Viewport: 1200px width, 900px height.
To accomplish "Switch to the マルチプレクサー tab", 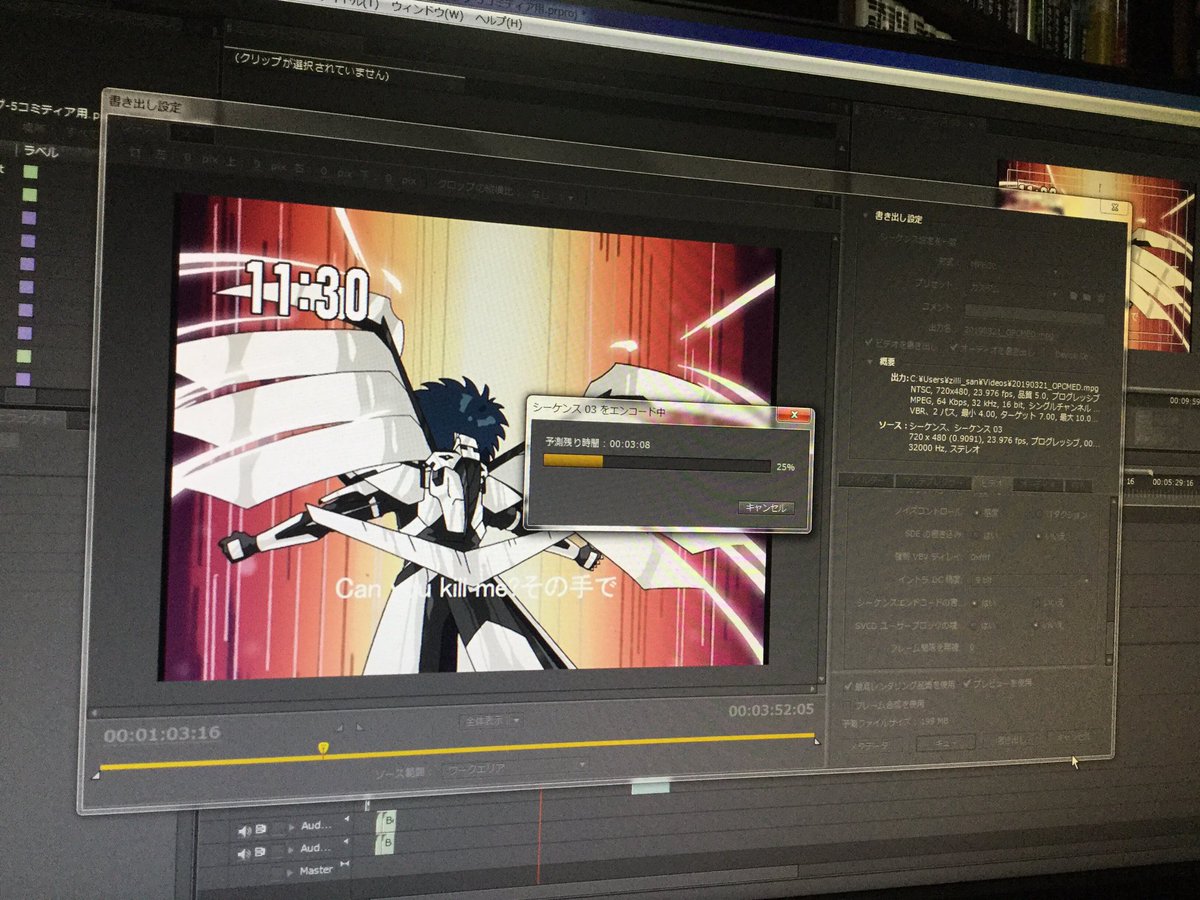I will coord(933,482).
